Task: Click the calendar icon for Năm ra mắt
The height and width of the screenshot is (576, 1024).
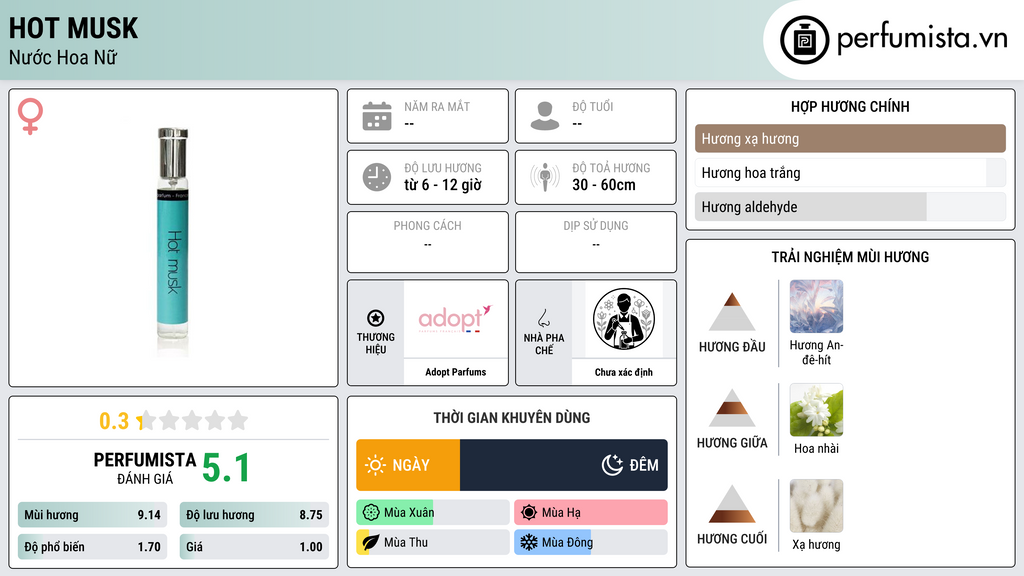Action: (377, 116)
